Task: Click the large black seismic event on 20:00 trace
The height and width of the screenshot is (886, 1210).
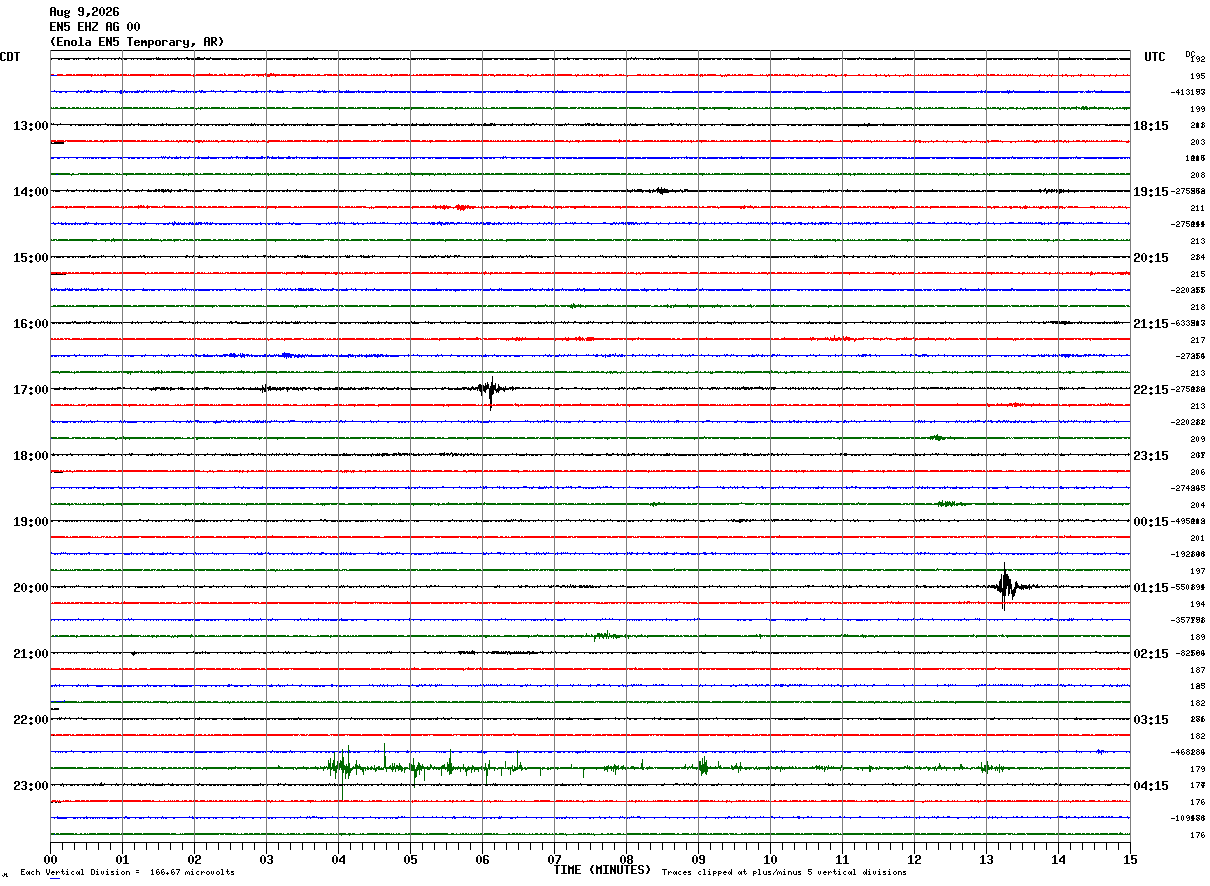Action: 1008,586
